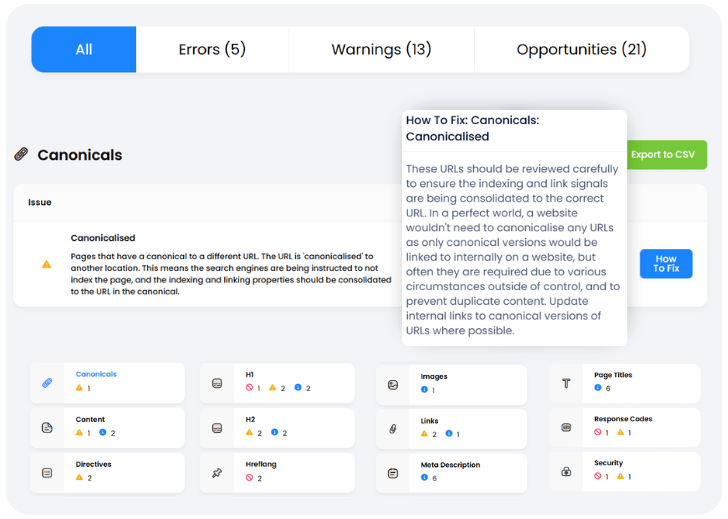Open the Errors (5) tab
This screenshot has height=519, width=728.
(212, 49)
